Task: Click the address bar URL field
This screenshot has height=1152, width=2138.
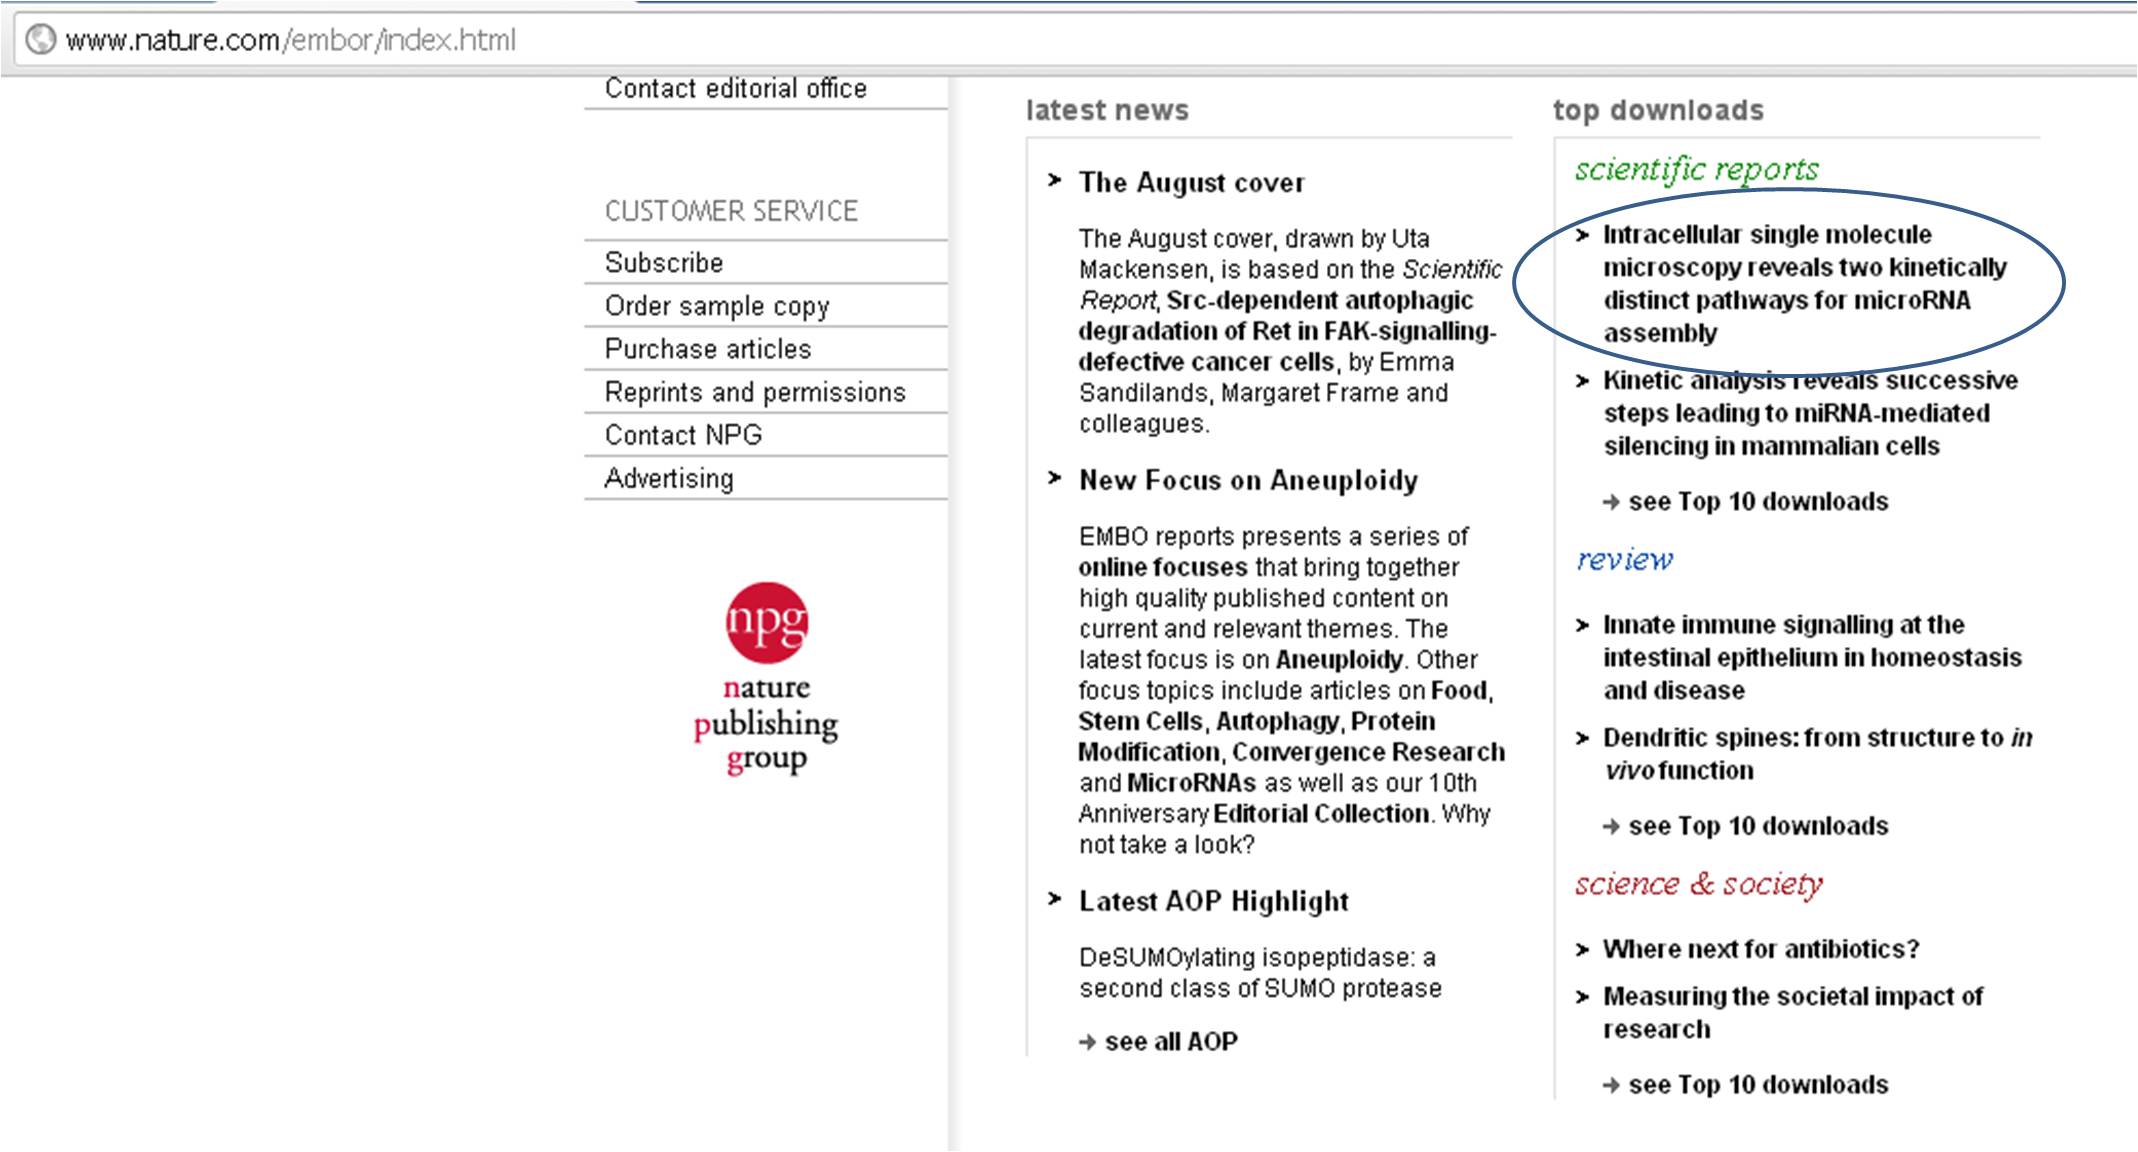Action: (290, 40)
